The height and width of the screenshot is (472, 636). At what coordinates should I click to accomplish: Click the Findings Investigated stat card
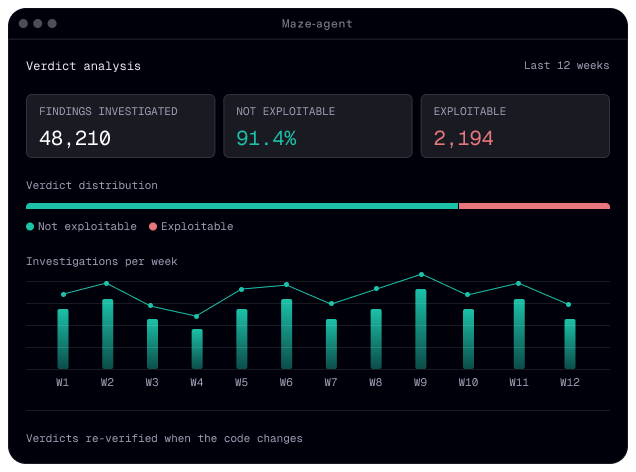(x=120, y=126)
